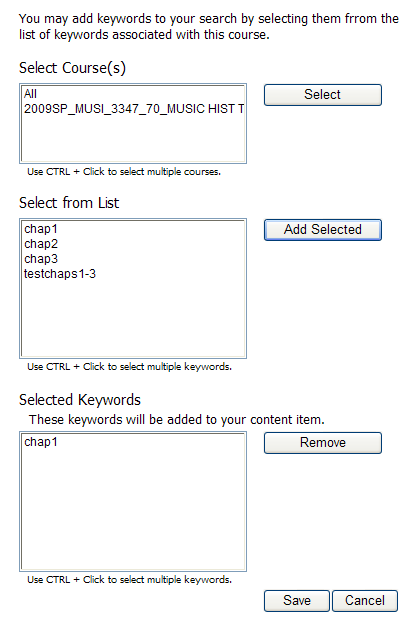Screen dimensions: 411x621
Task: Click the 'Selected Keywords' heading
Action: point(80,400)
